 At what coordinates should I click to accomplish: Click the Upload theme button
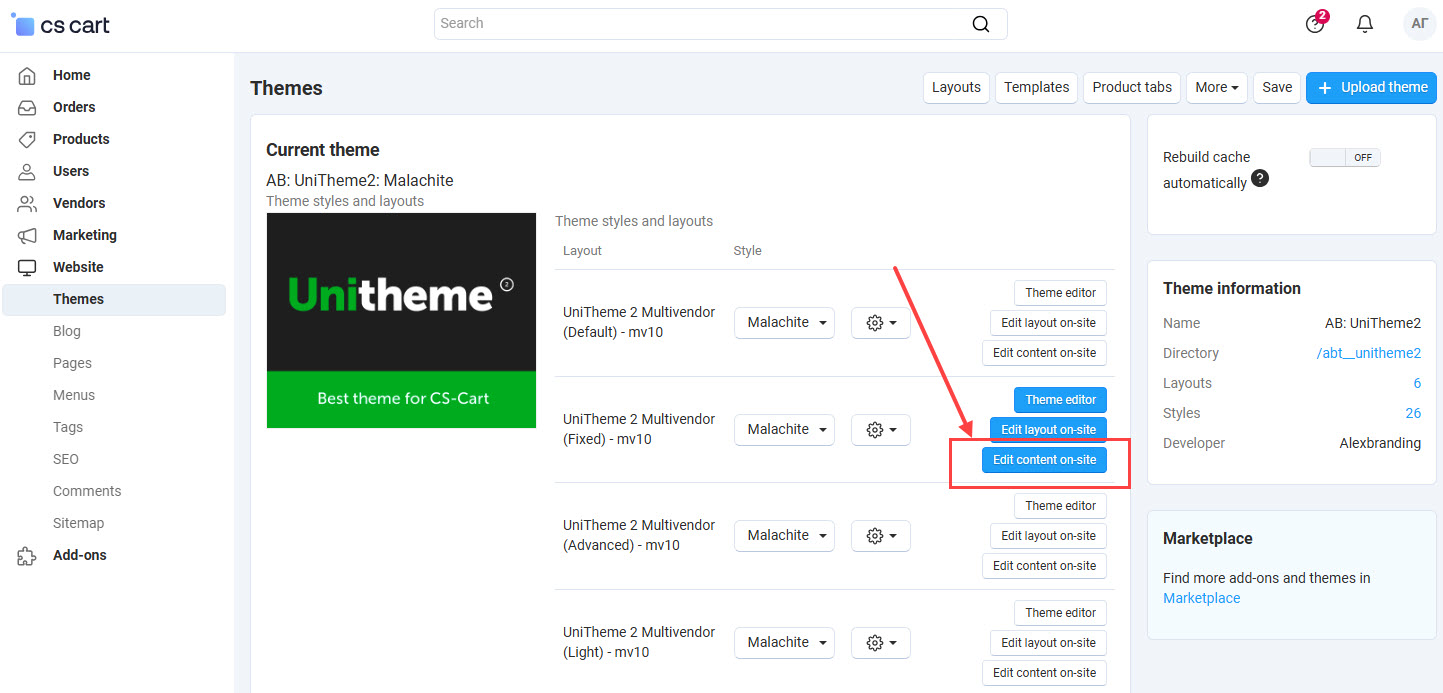(x=1372, y=87)
